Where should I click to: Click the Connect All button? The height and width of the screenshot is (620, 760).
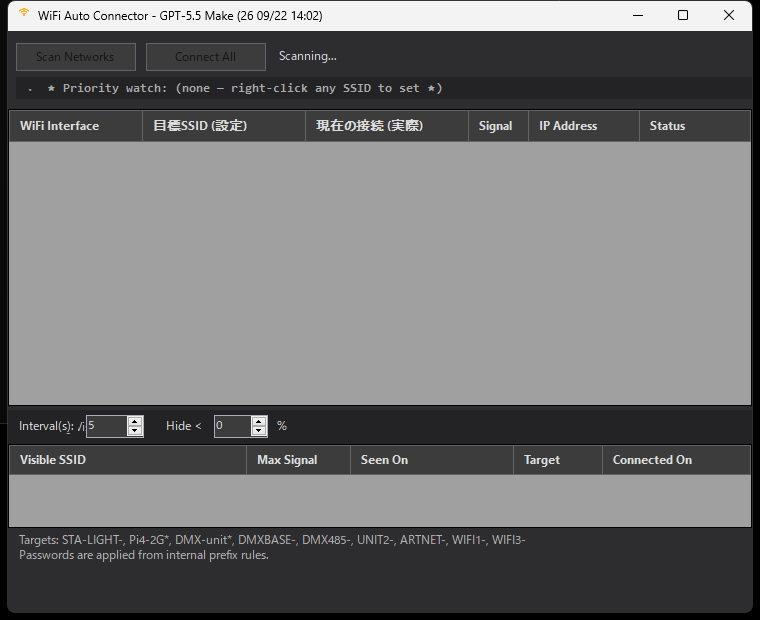[206, 57]
